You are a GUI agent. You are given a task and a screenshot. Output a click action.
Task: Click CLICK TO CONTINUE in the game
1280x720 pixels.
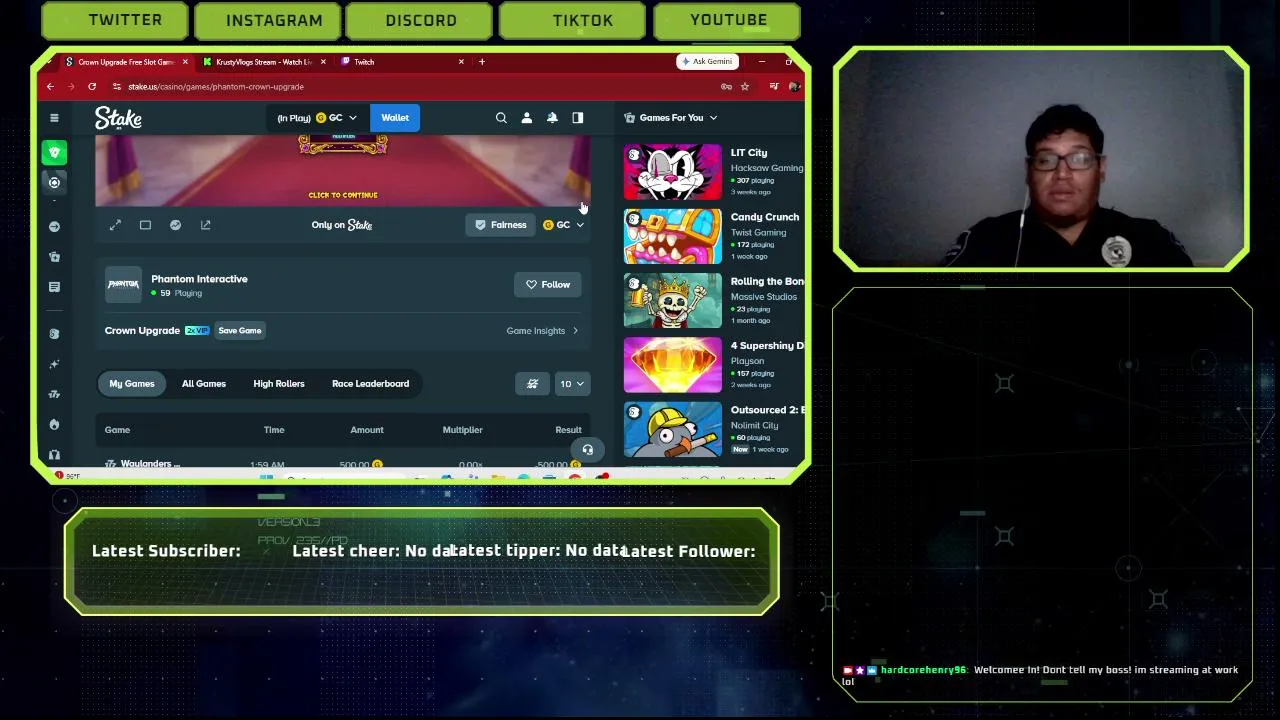(343, 195)
